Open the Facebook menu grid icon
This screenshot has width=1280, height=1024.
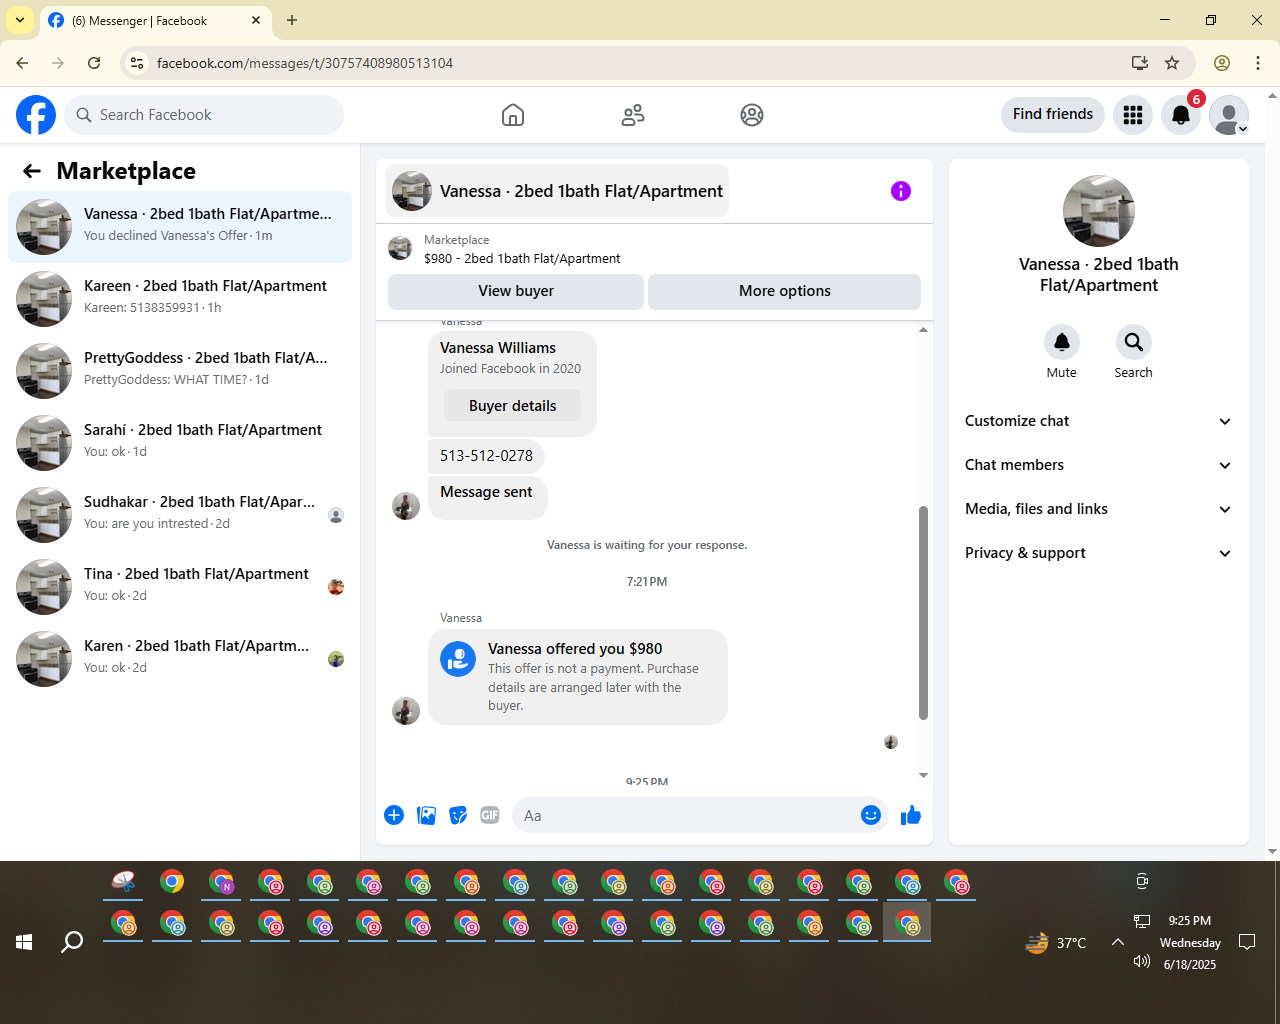pos(1133,115)
